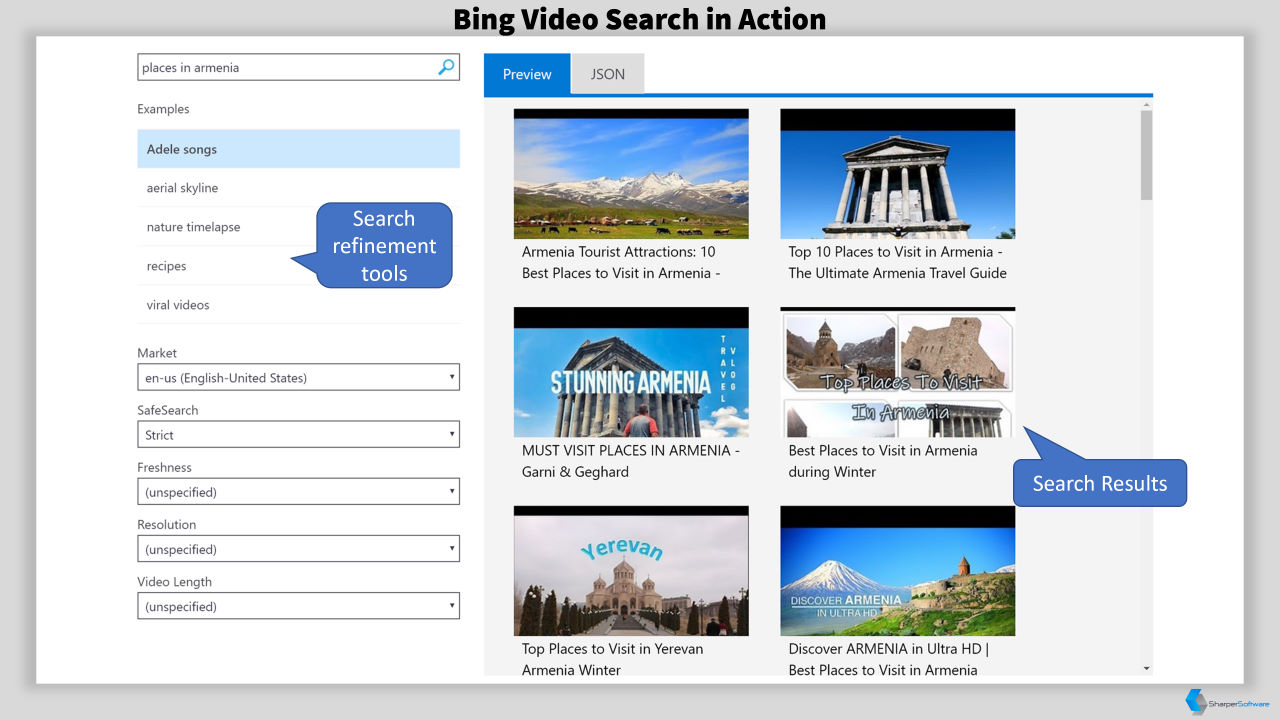Open the Top 10 Places temple thumbnail
The width and height of the screenshot is (1280, 720).
coord(898,174)
